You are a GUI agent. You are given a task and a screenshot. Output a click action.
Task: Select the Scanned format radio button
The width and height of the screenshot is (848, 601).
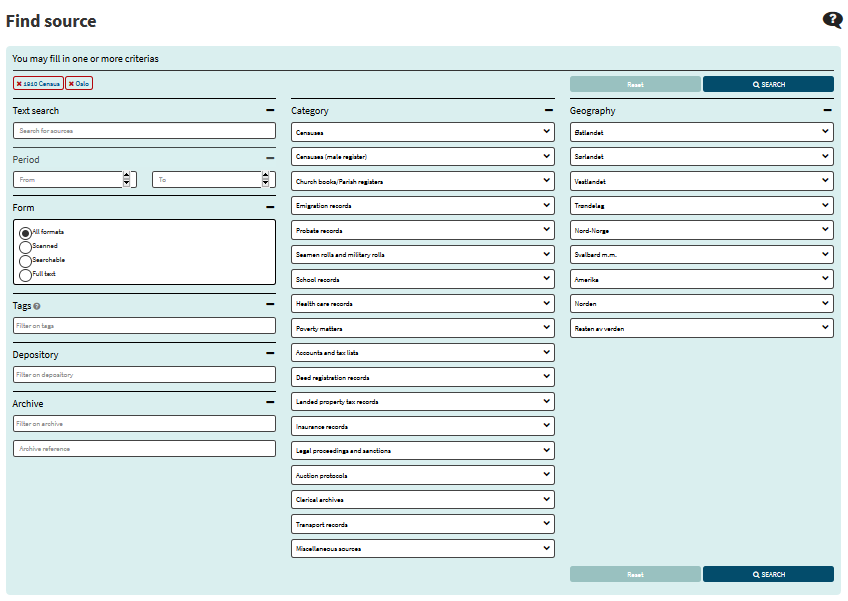(x=25, y=246)
